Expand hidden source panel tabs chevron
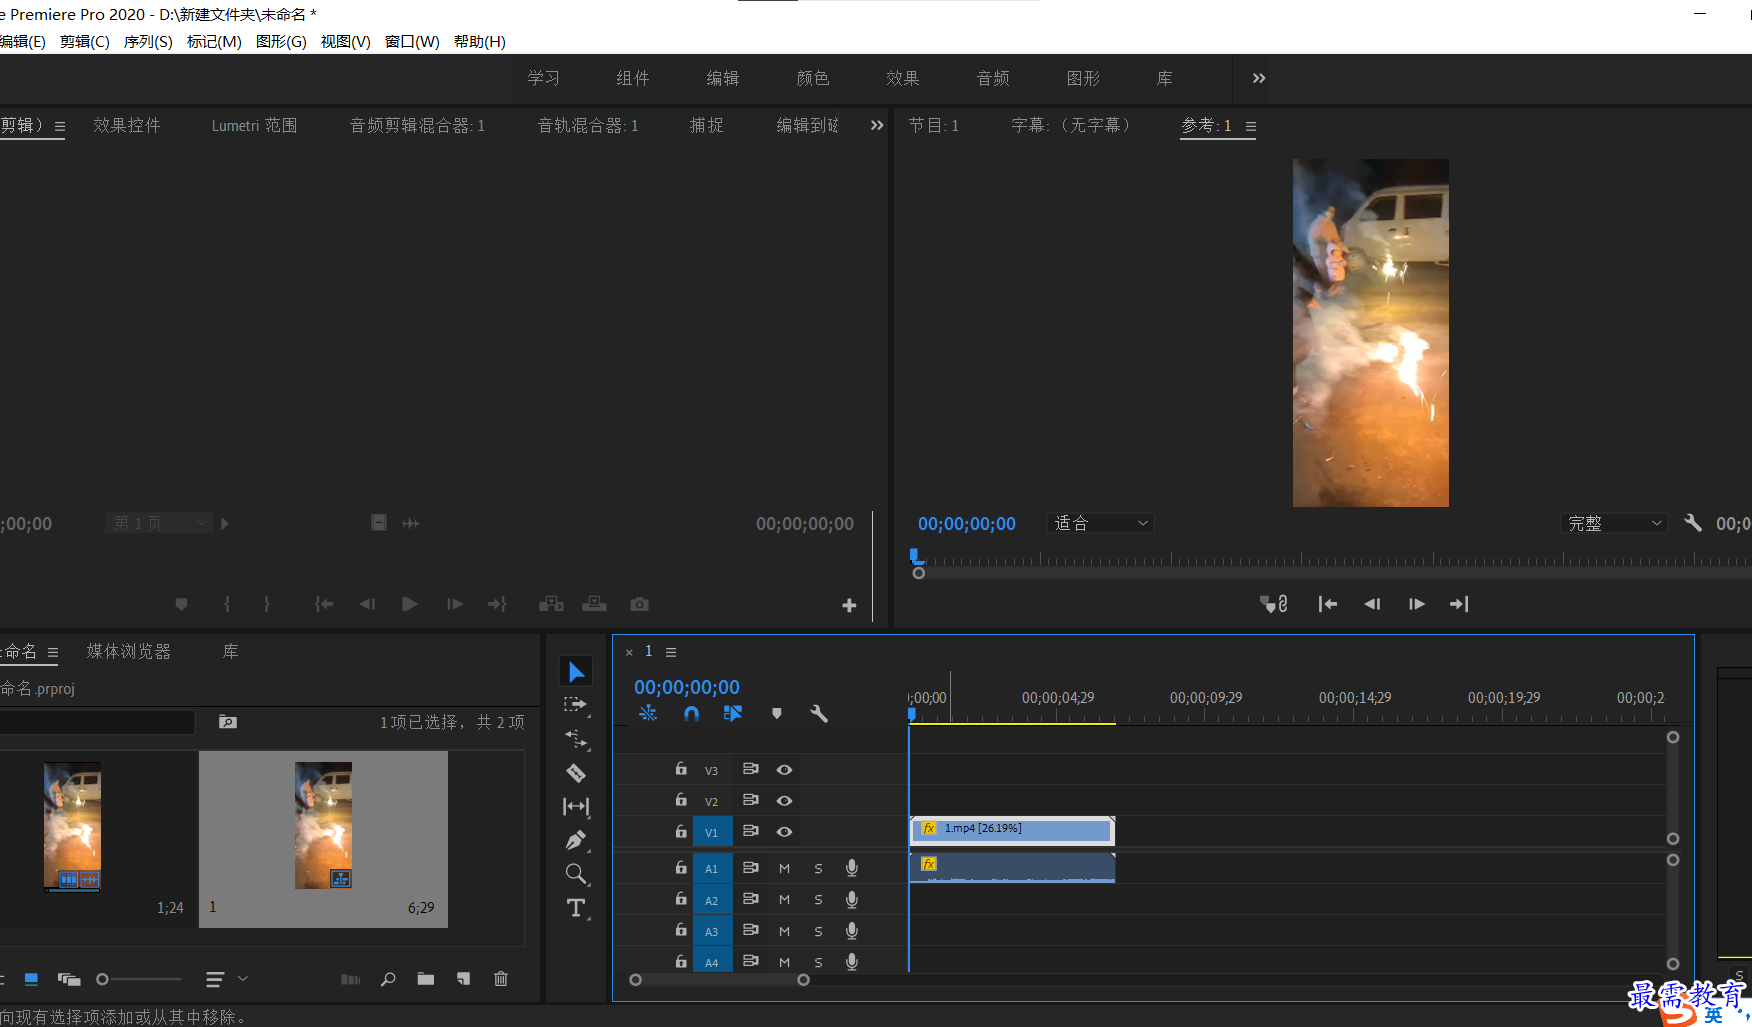 [877, 125]
